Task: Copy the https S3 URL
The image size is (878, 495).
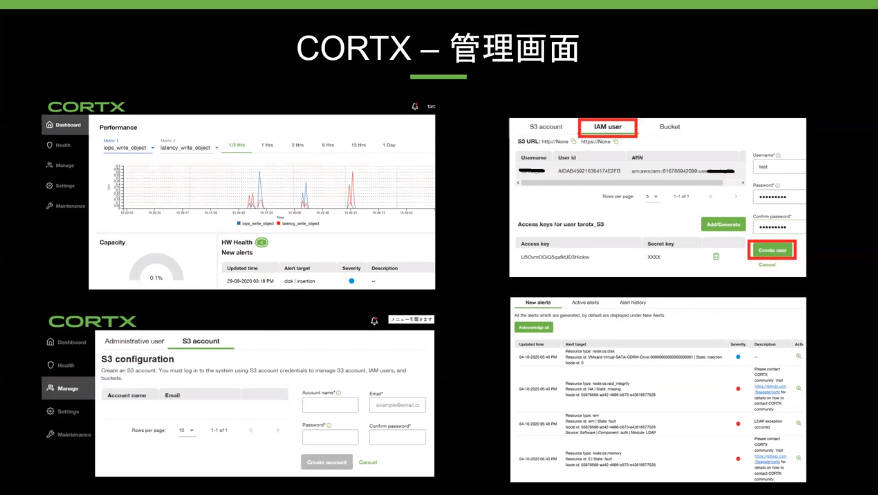Action: click(x=615, y=141)
